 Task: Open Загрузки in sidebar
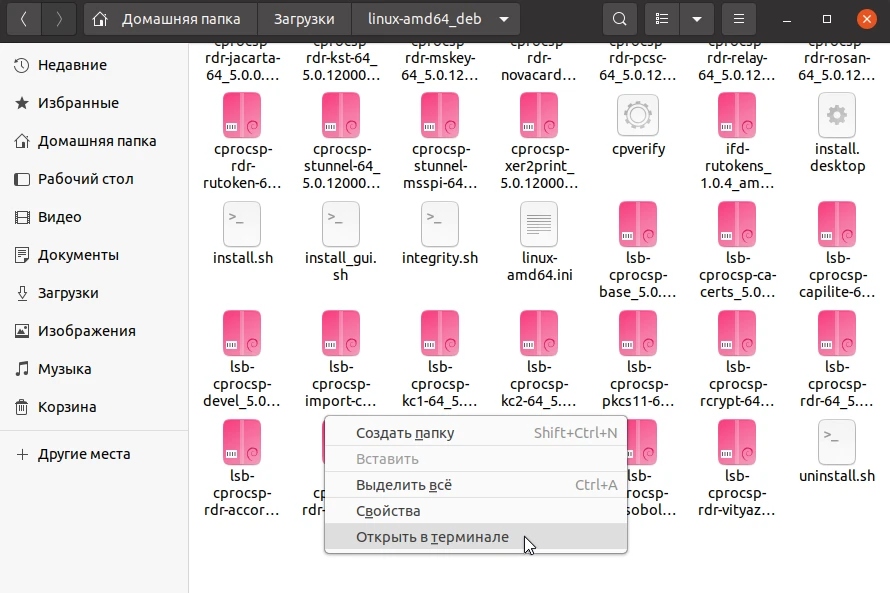(x=94, y=293)
